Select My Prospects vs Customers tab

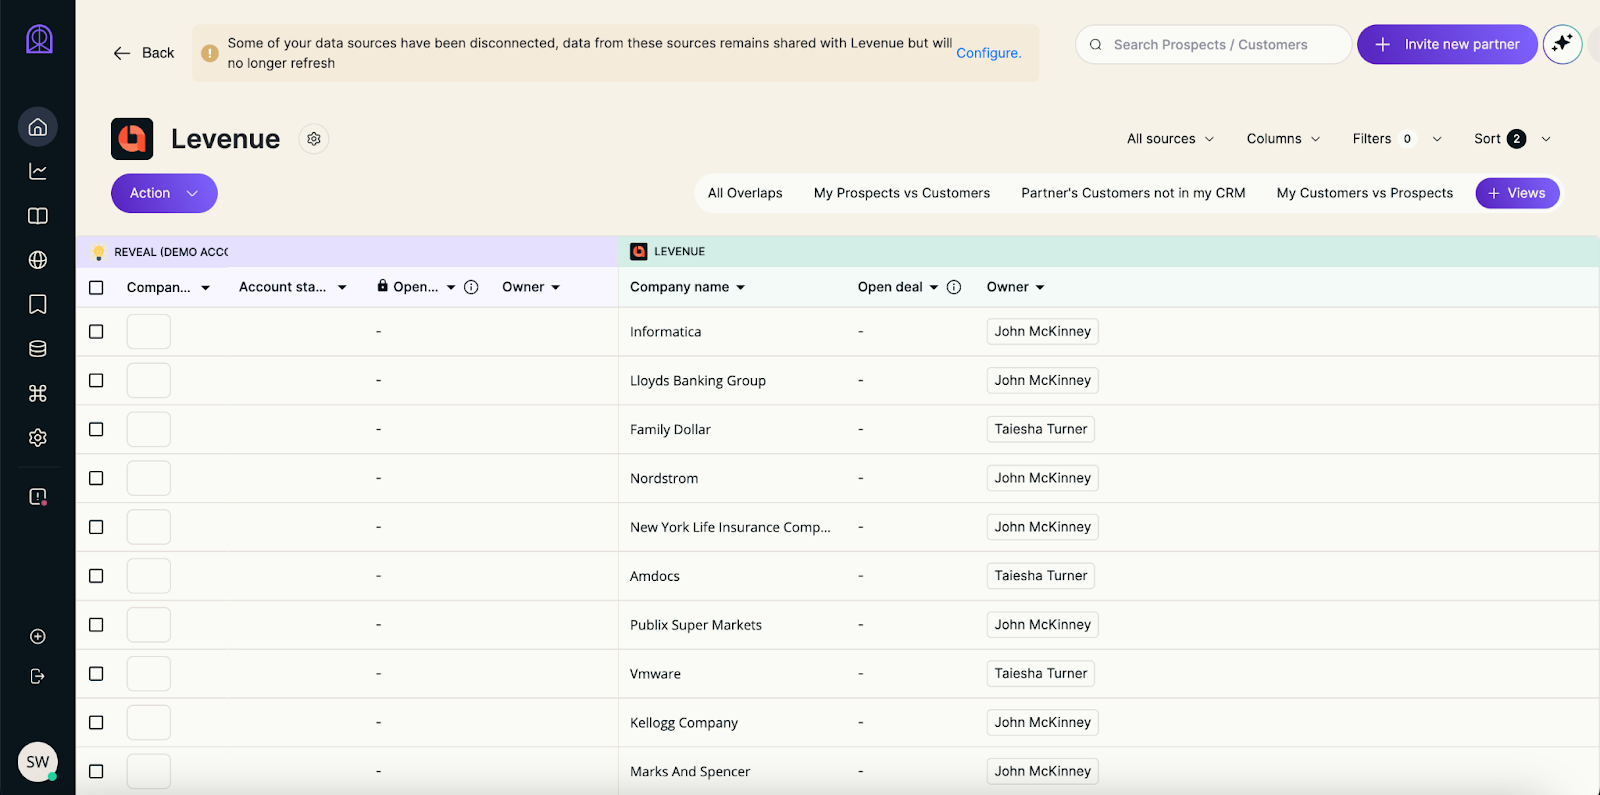901,193
